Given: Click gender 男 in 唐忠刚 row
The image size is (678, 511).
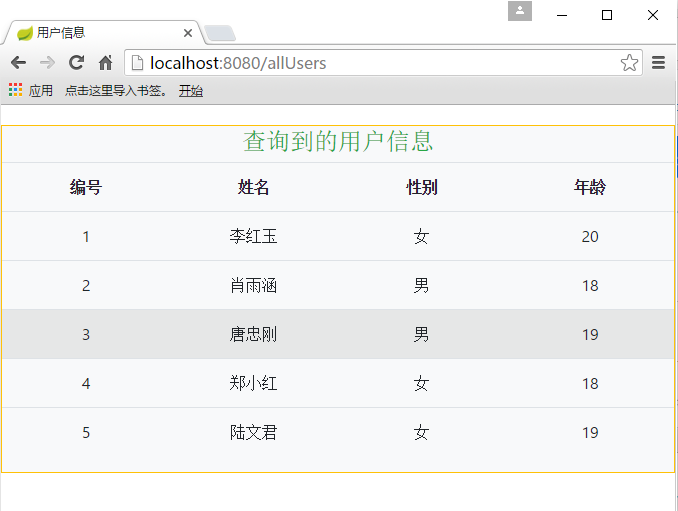Looking at the screenshot, I should pyautogui.click(x=421, y=334).
